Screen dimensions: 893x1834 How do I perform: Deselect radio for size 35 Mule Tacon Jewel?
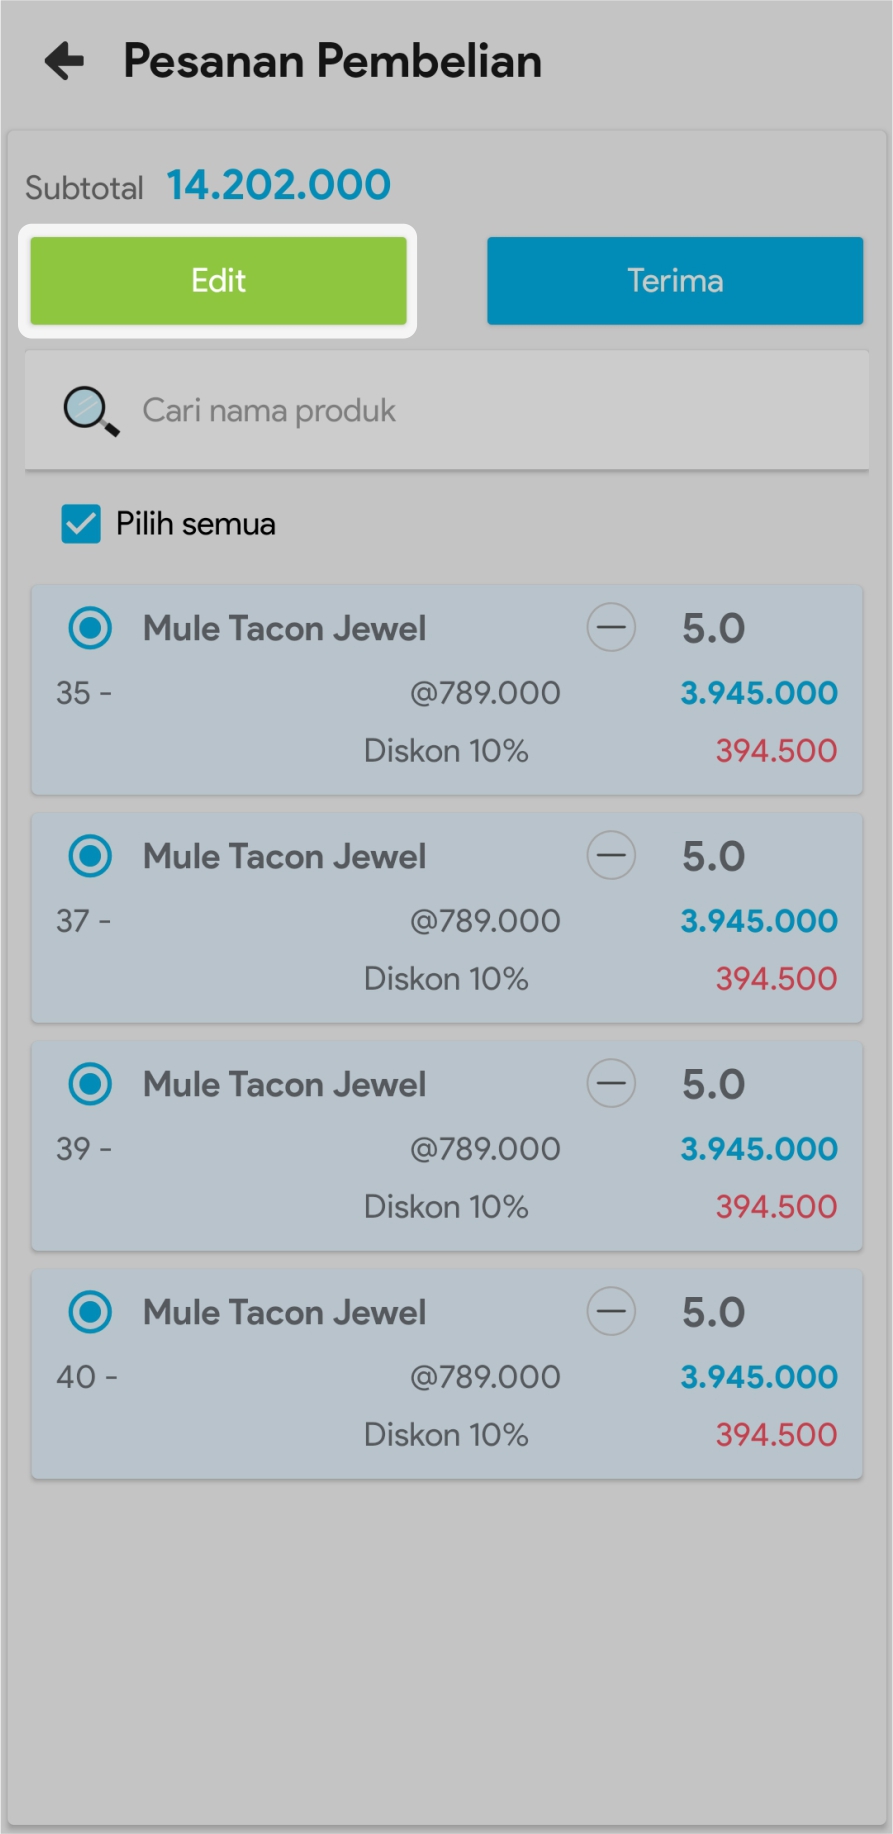90,629
